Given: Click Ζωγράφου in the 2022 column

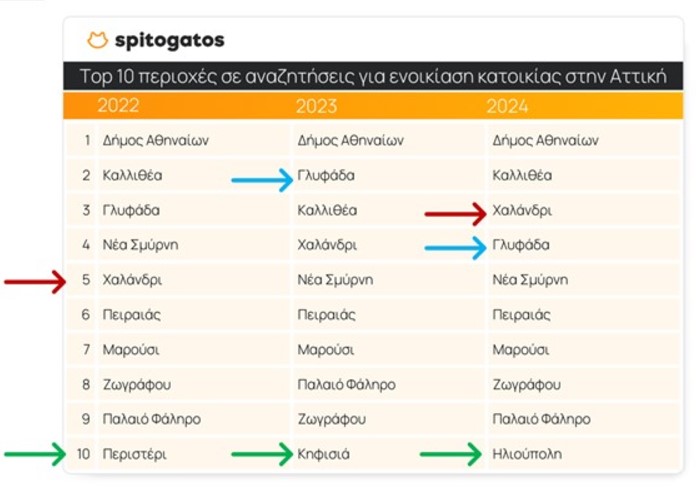Looking at the screenshot, I should [137, 385].
